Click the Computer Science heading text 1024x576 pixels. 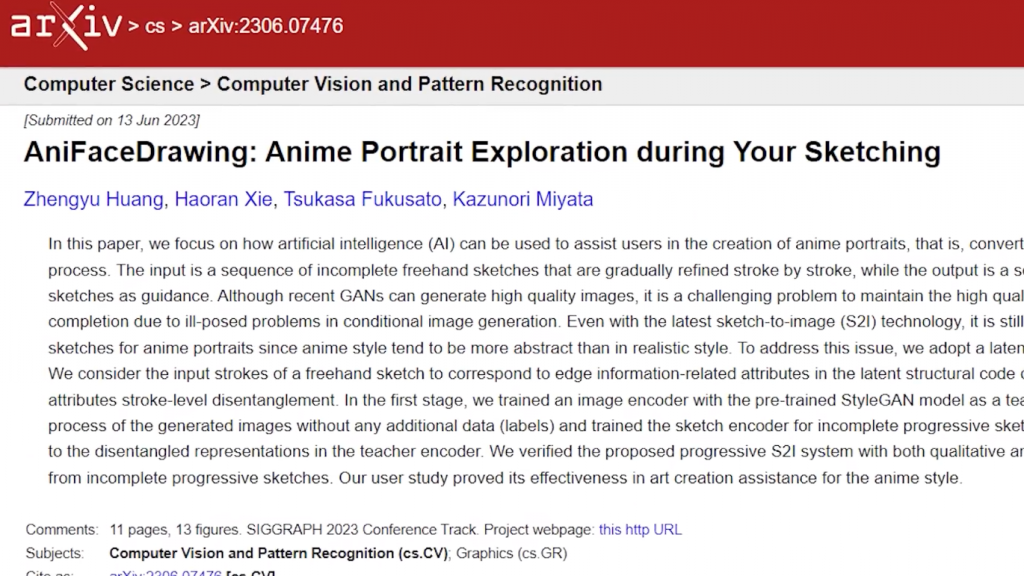(x=109, y=84)
